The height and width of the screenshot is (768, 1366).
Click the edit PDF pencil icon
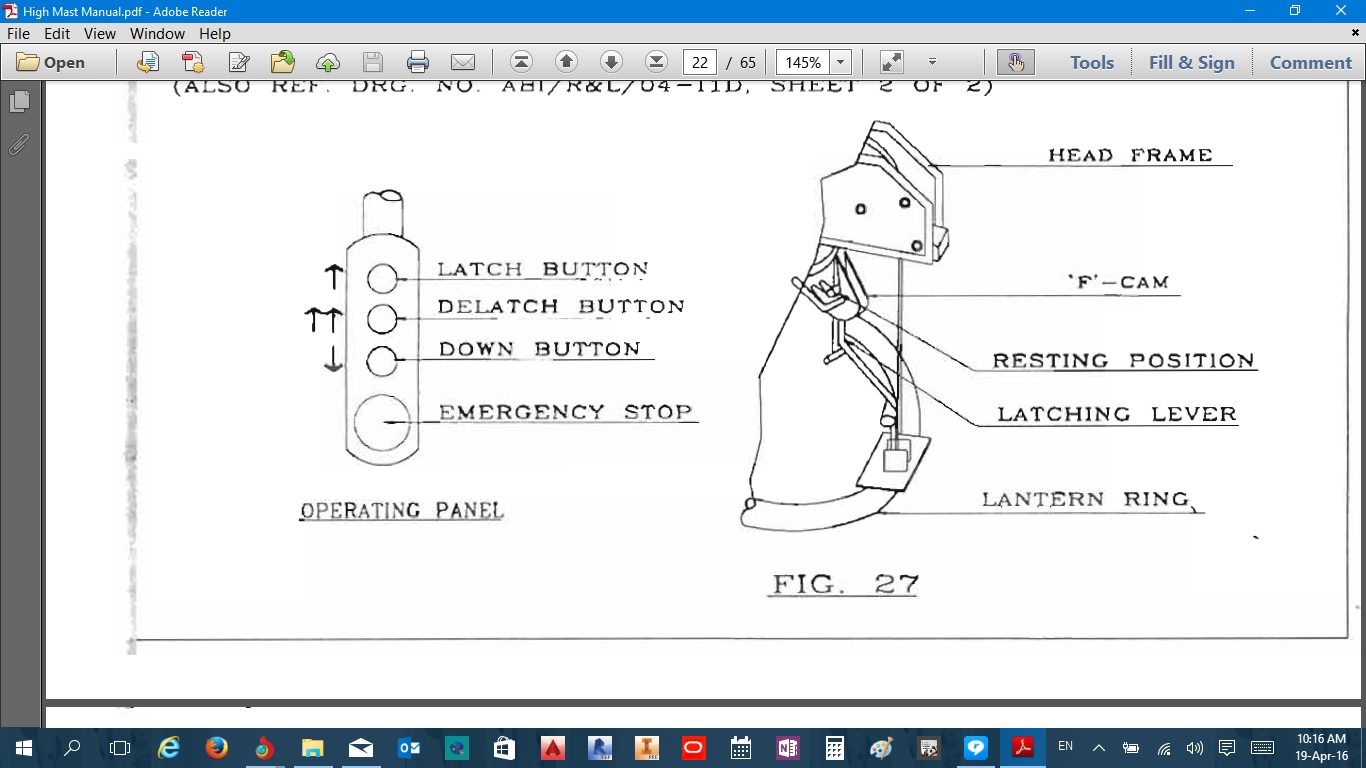239,62
